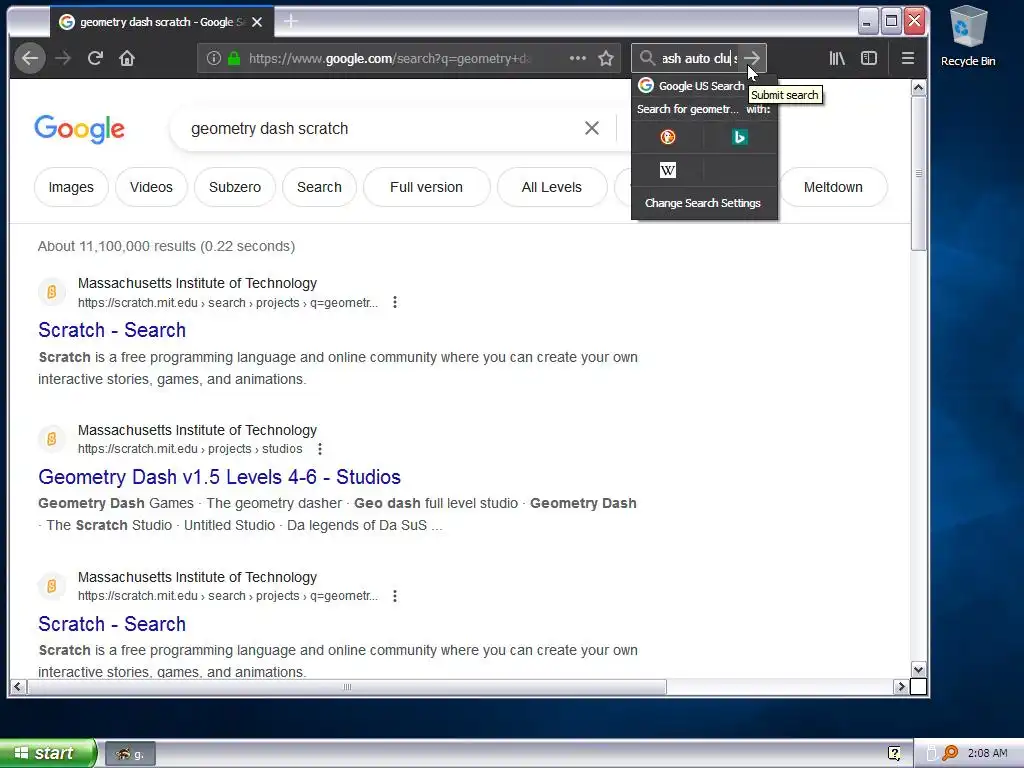Image resolution: width=1024 pixels, height=768 pixels.
Task: Select the All Levels chip
Action: 551,187
